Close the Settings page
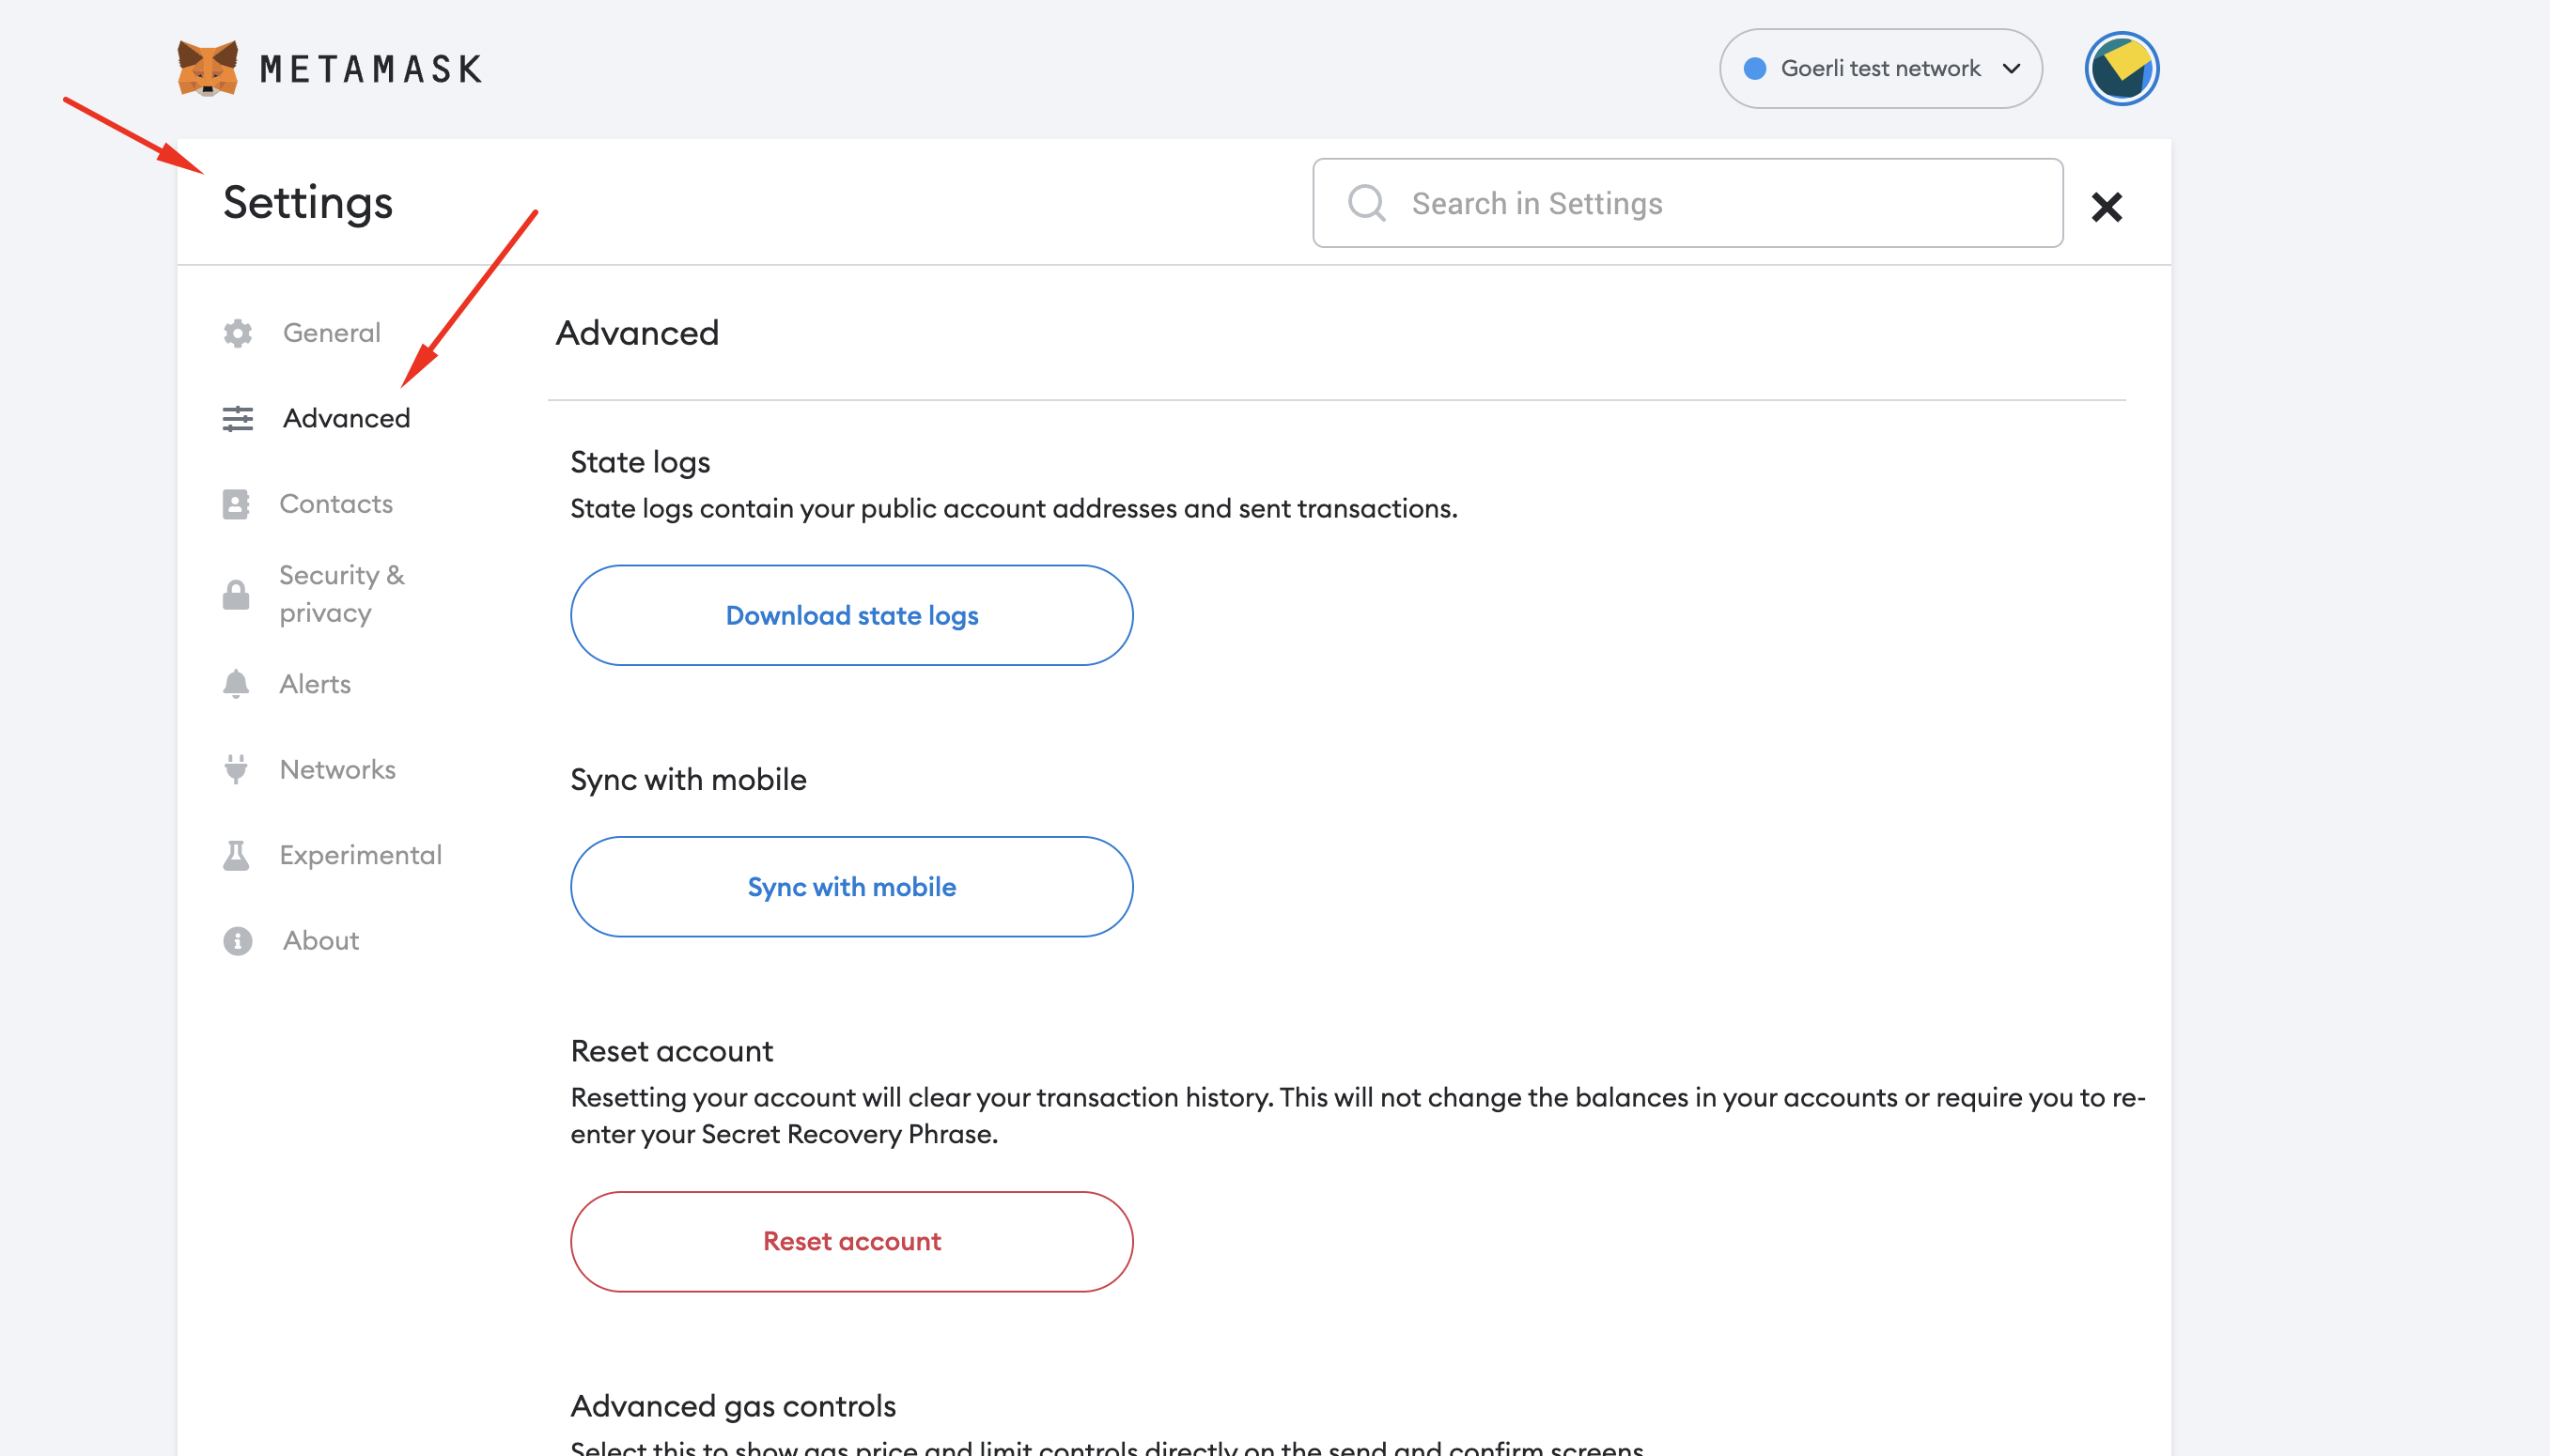Image resolution: width=2550 pixels, height=1456 pixels. (x=2106, y=207)
